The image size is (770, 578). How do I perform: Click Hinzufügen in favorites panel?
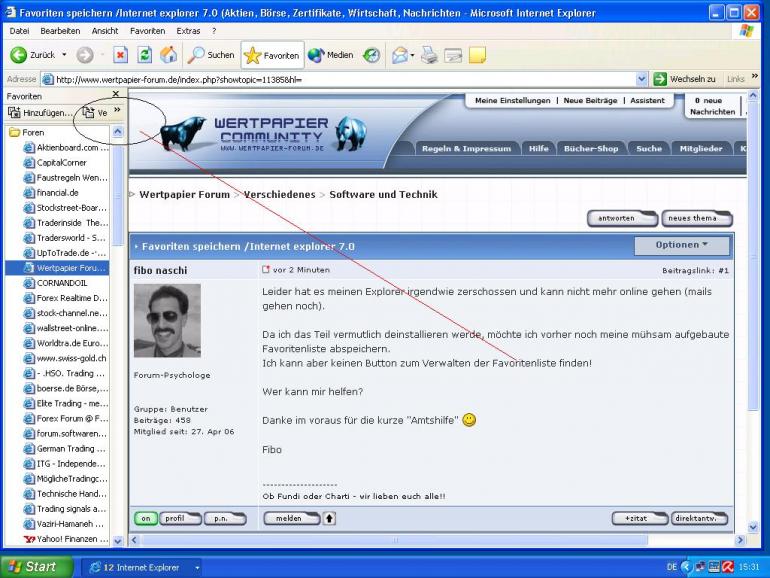(x=40, y=112)
